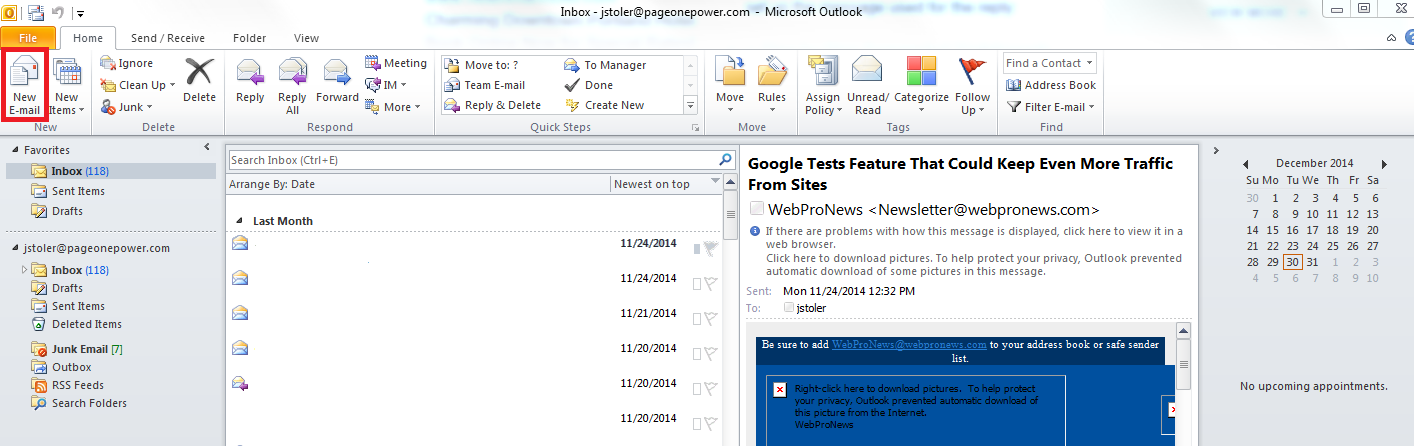Delete the selected message
1414x446 pixels.
(199, 80)
